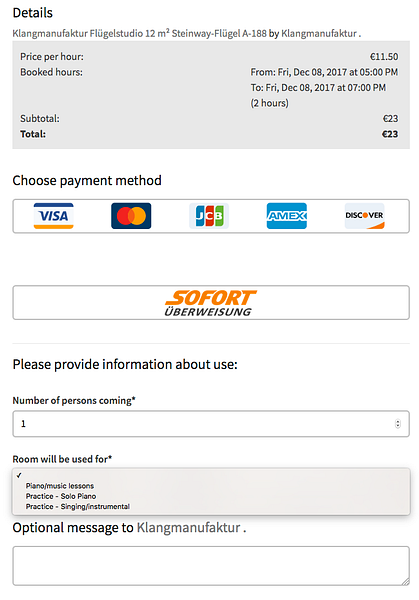
Task: Choose the Mastercard payment icon
Action: pos(131,216)
